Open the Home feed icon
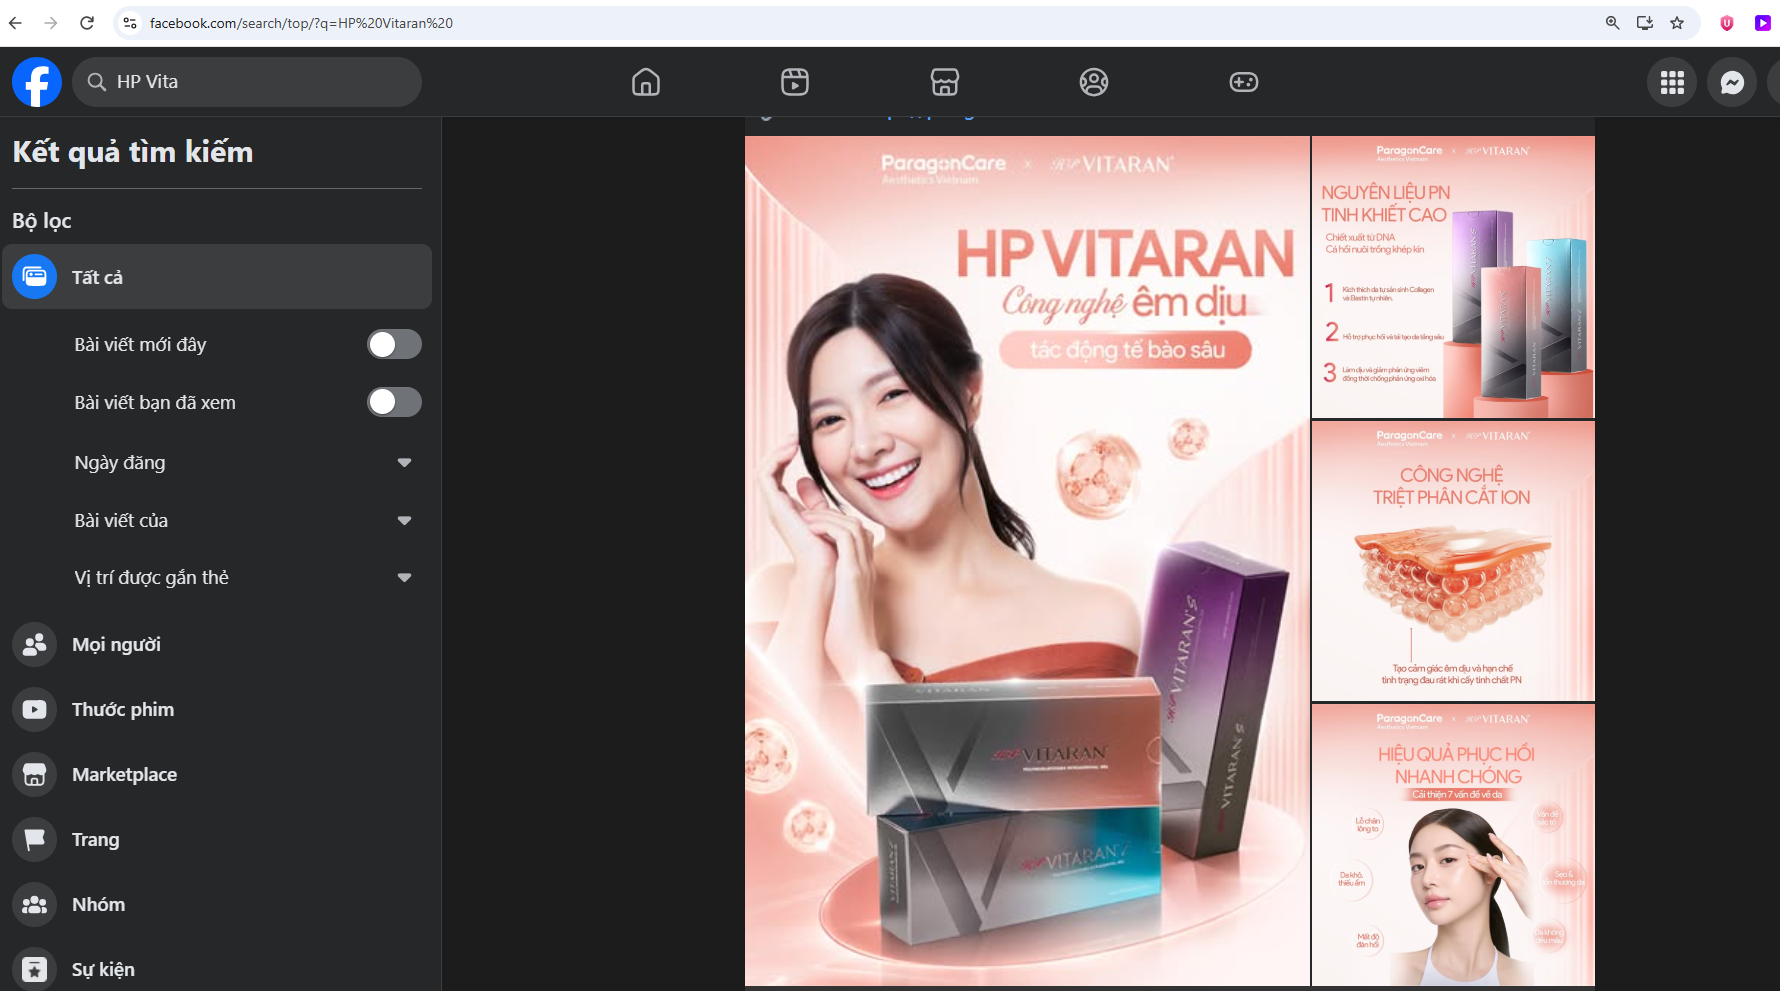 (646, 82)
